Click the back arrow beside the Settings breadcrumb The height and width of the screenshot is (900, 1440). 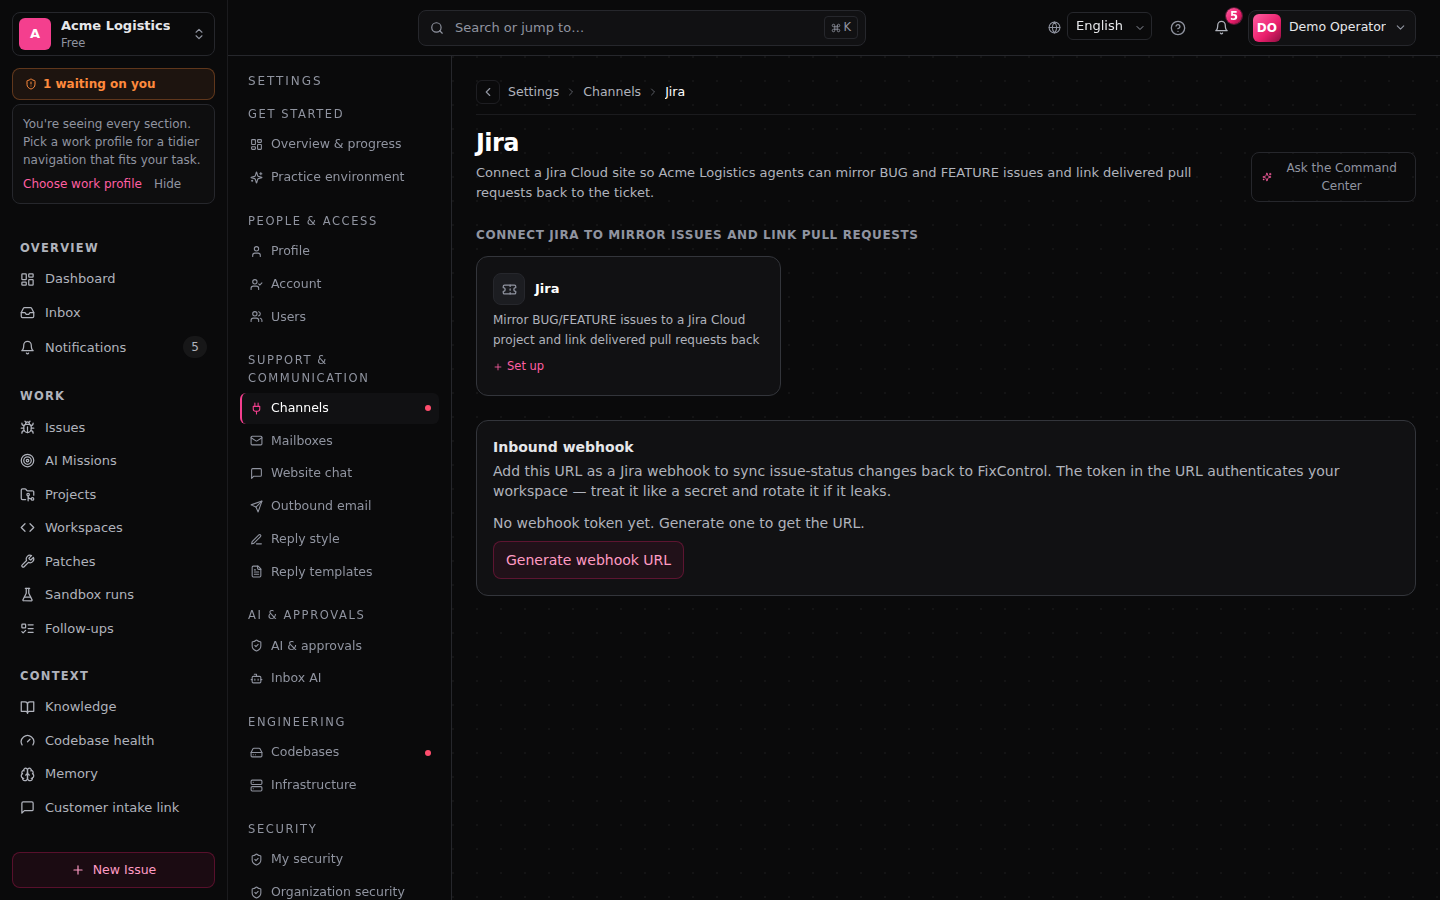point(488,92)
